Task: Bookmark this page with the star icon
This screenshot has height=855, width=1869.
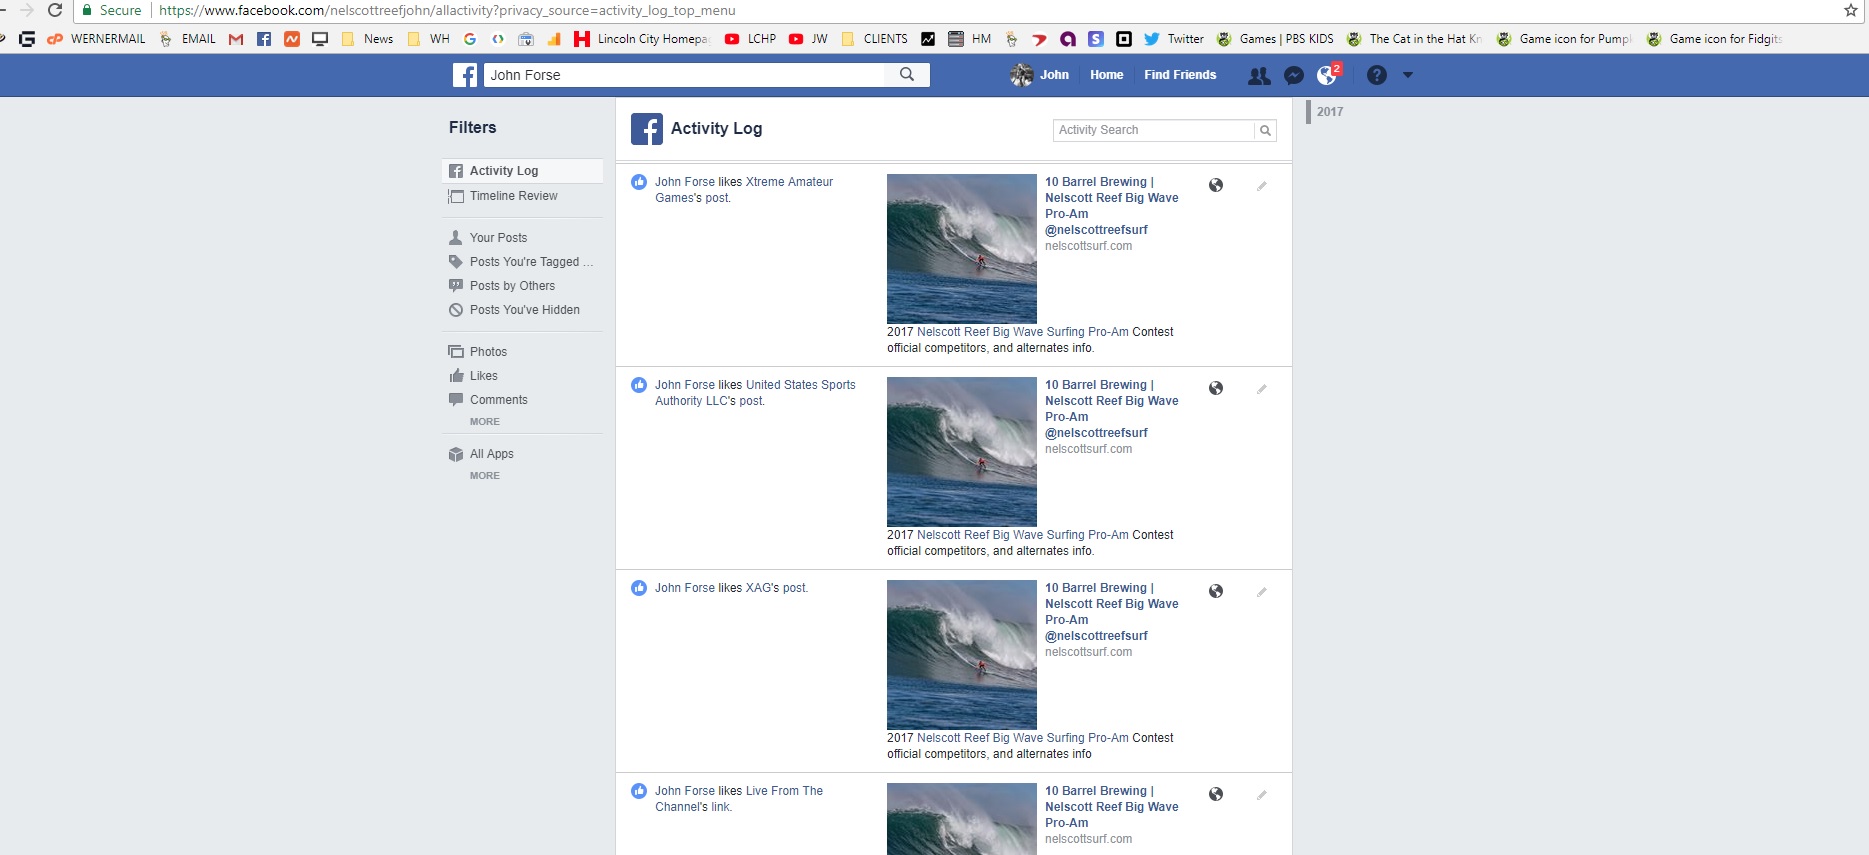Action: pos(1850,10)
